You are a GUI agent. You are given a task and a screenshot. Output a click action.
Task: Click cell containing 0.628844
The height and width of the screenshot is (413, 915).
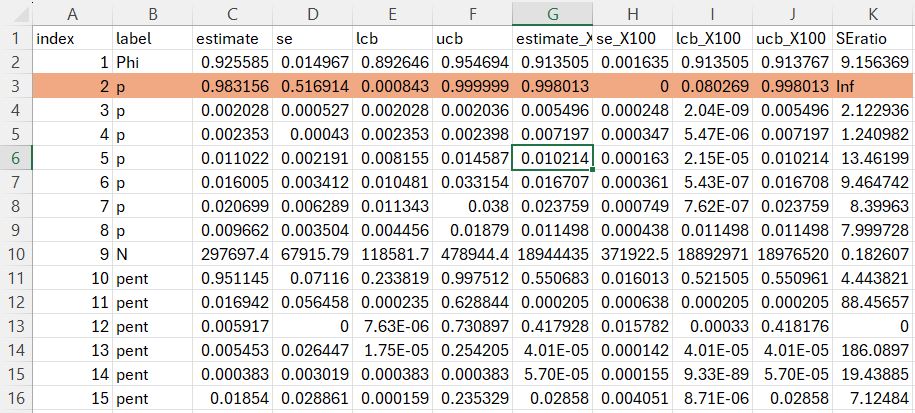point(473,303)
